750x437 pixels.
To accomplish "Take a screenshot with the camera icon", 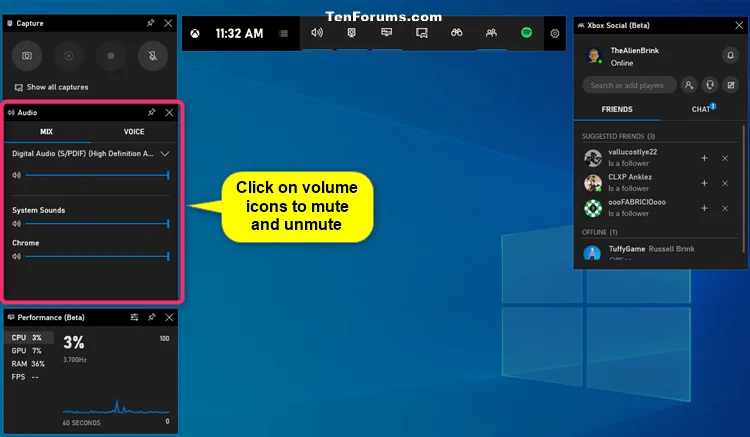I will click(x=27, y=56).
